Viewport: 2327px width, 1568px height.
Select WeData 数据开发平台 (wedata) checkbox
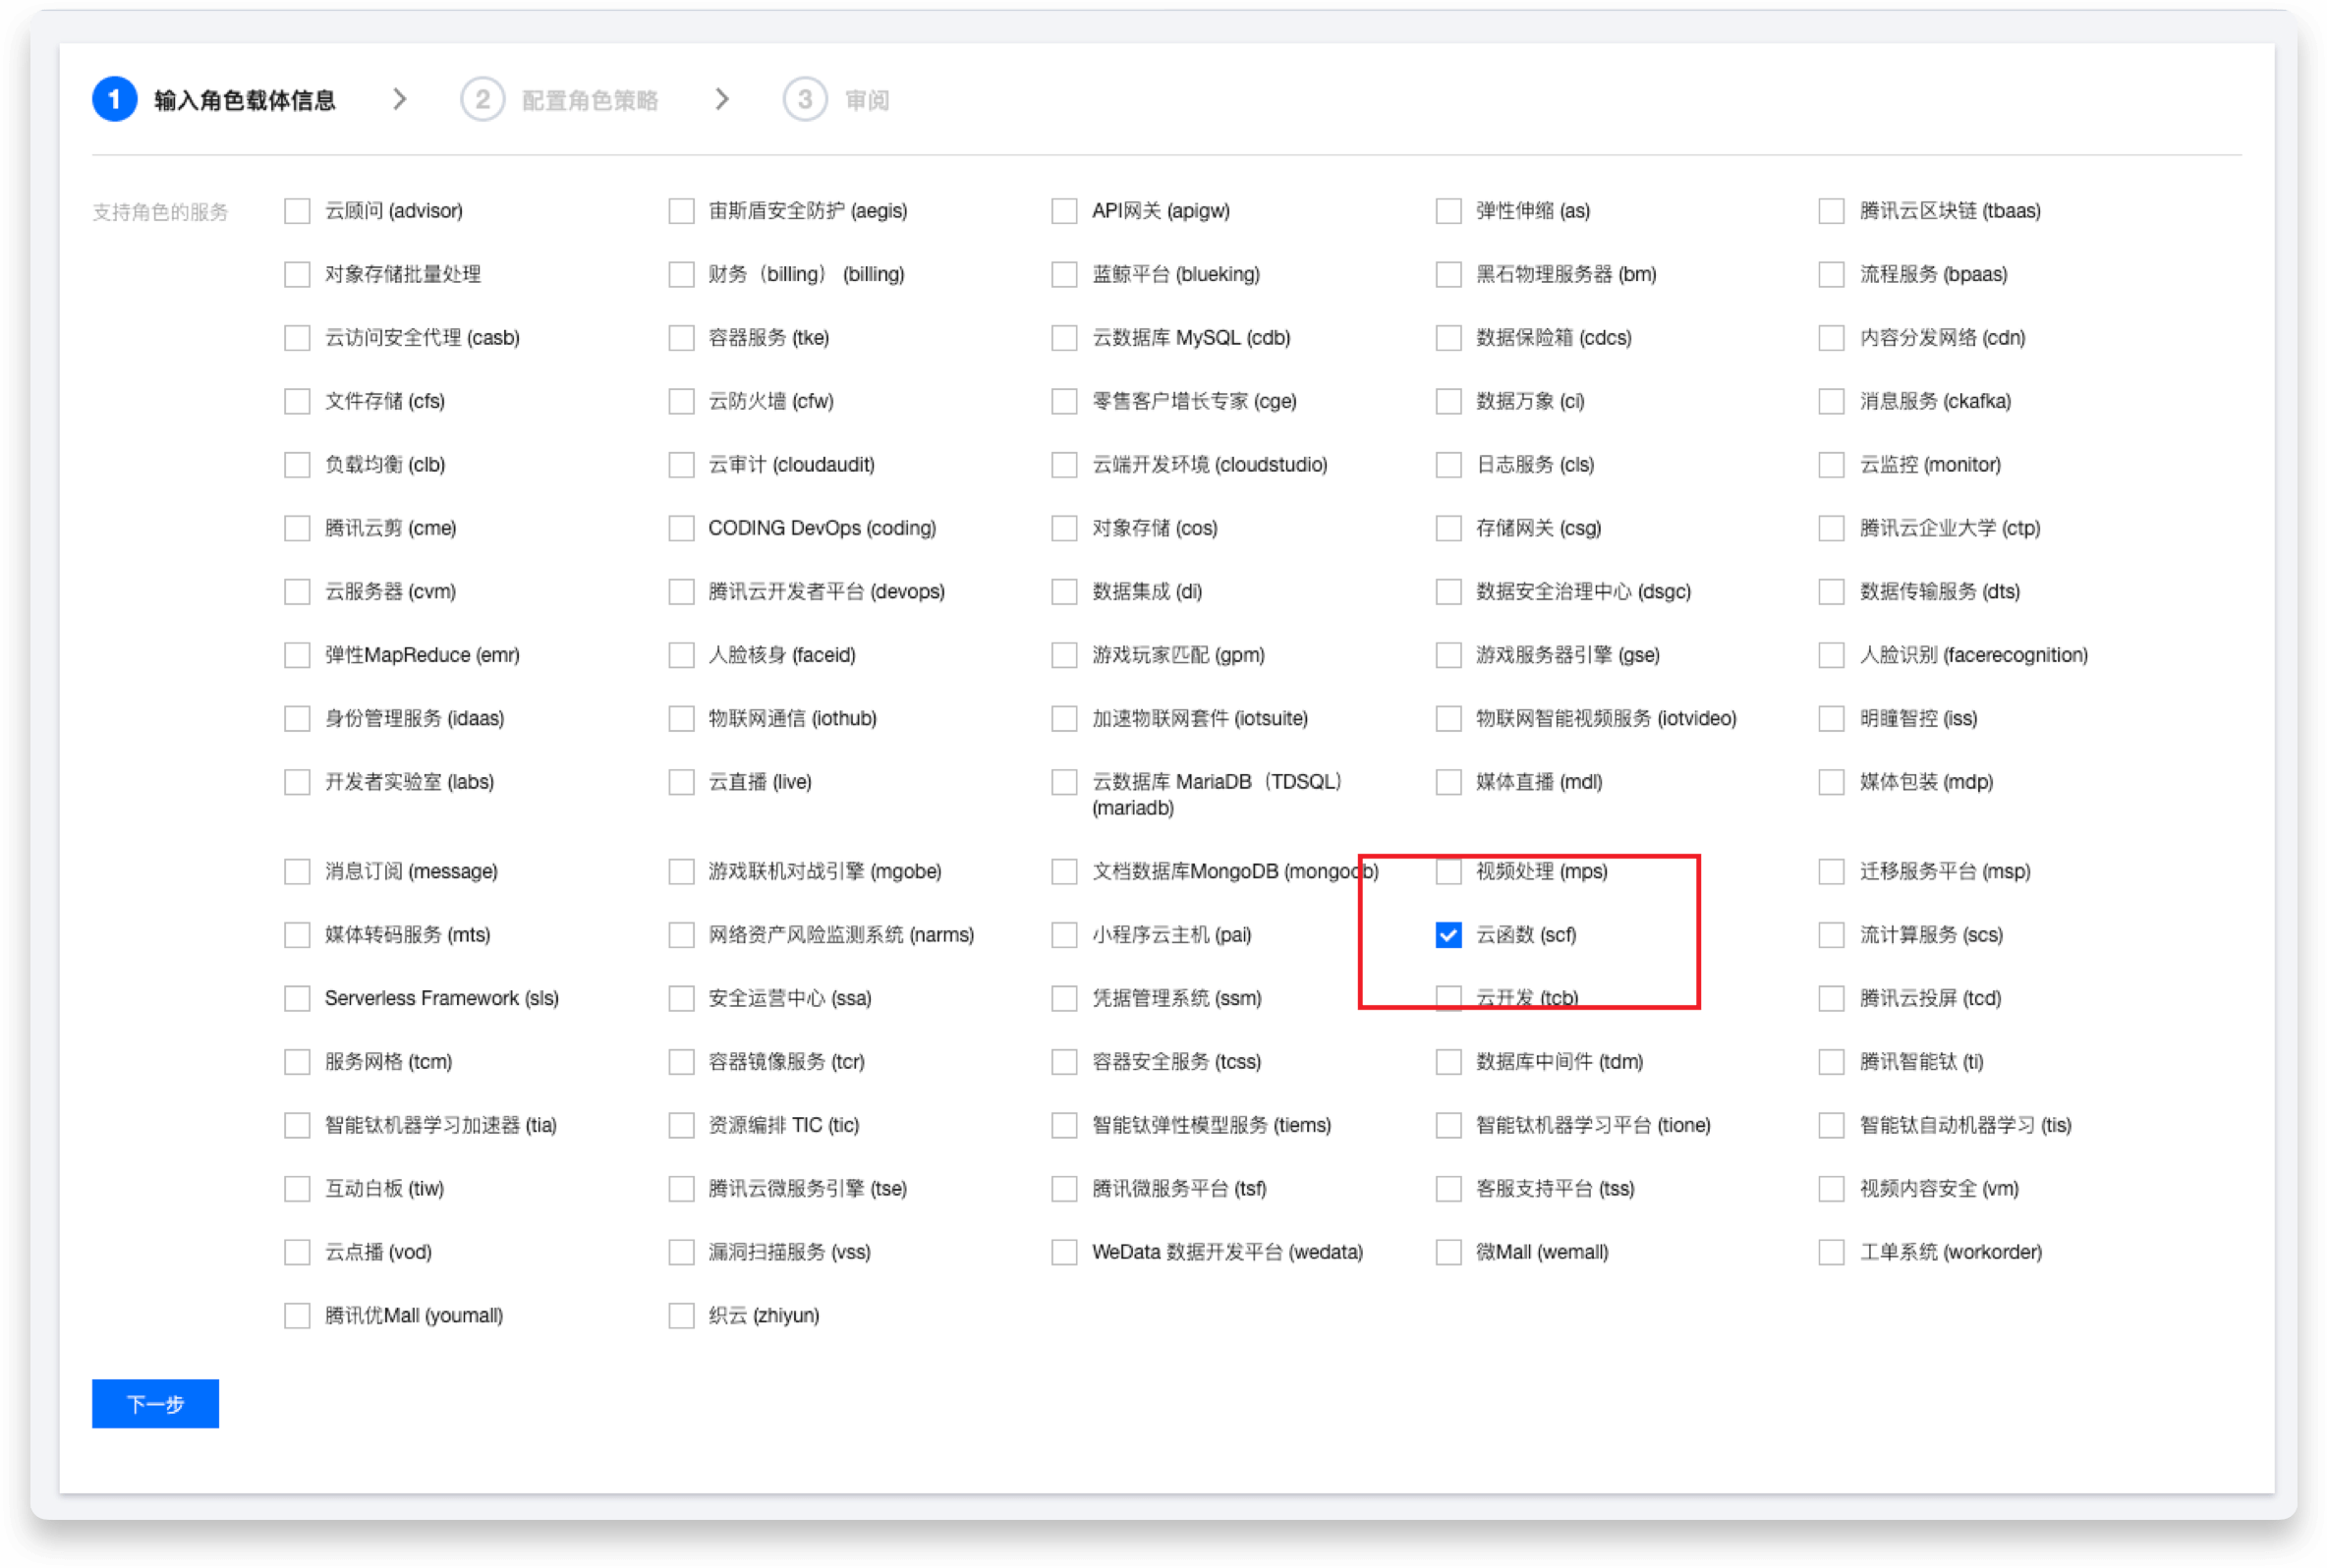pyautogui.click(x=1064, y=1252)
